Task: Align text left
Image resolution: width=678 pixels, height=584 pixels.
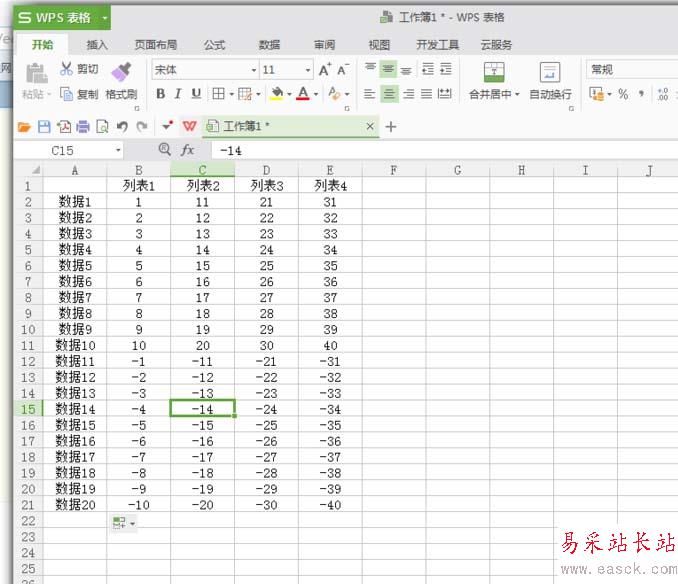Action: pos(369,93)
